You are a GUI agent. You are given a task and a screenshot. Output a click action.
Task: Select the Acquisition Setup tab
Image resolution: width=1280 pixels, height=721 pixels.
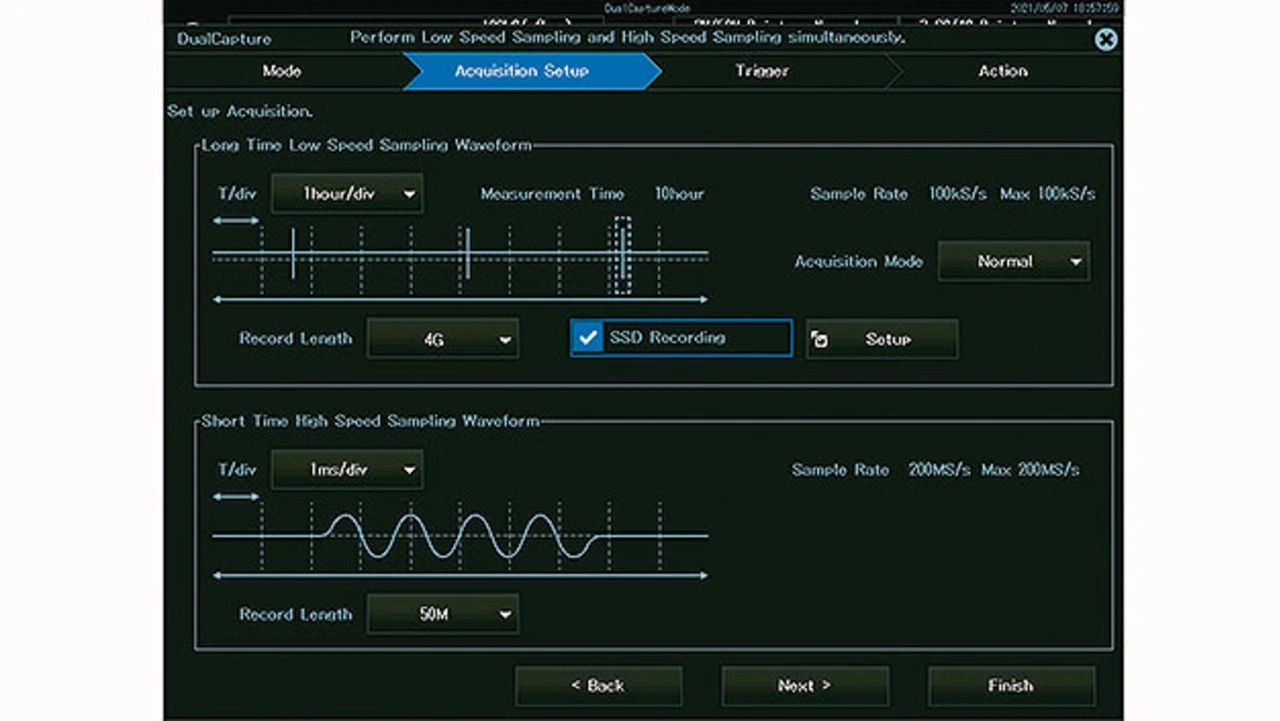(521, 71)
